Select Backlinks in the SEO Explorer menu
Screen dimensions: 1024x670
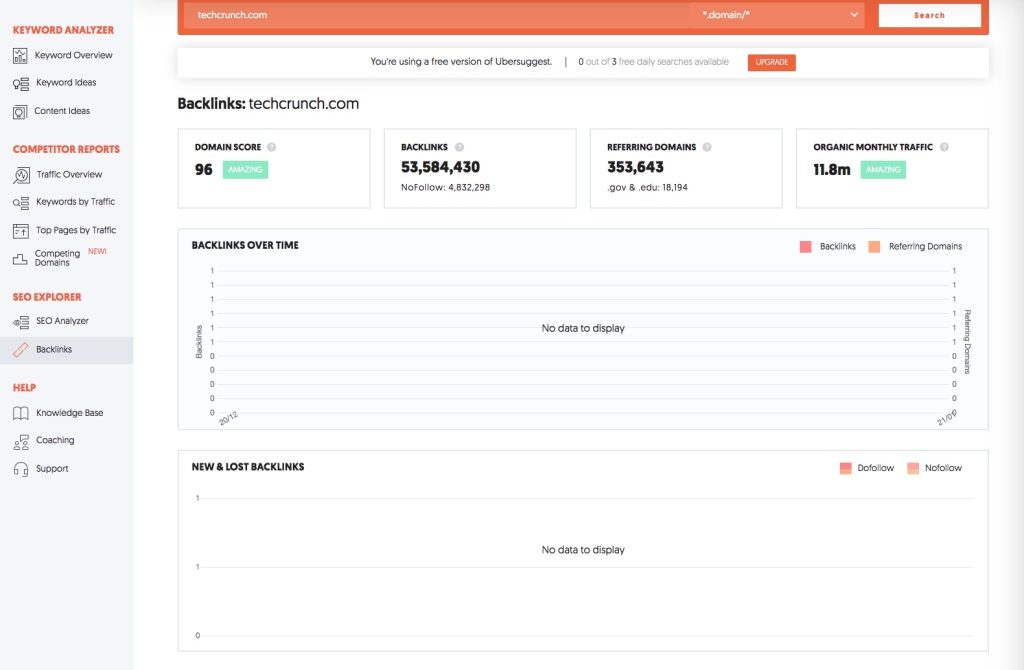click(54, 350)
